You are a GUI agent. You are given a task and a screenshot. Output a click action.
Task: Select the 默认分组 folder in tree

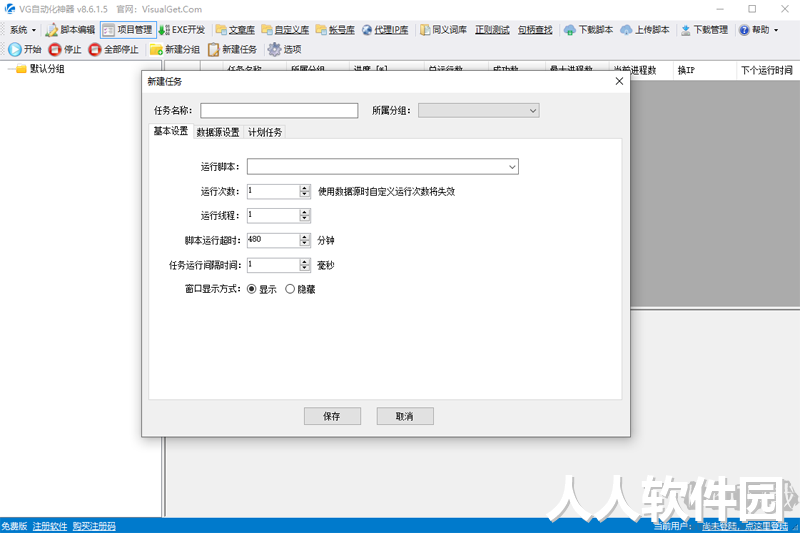pos(41,69)
